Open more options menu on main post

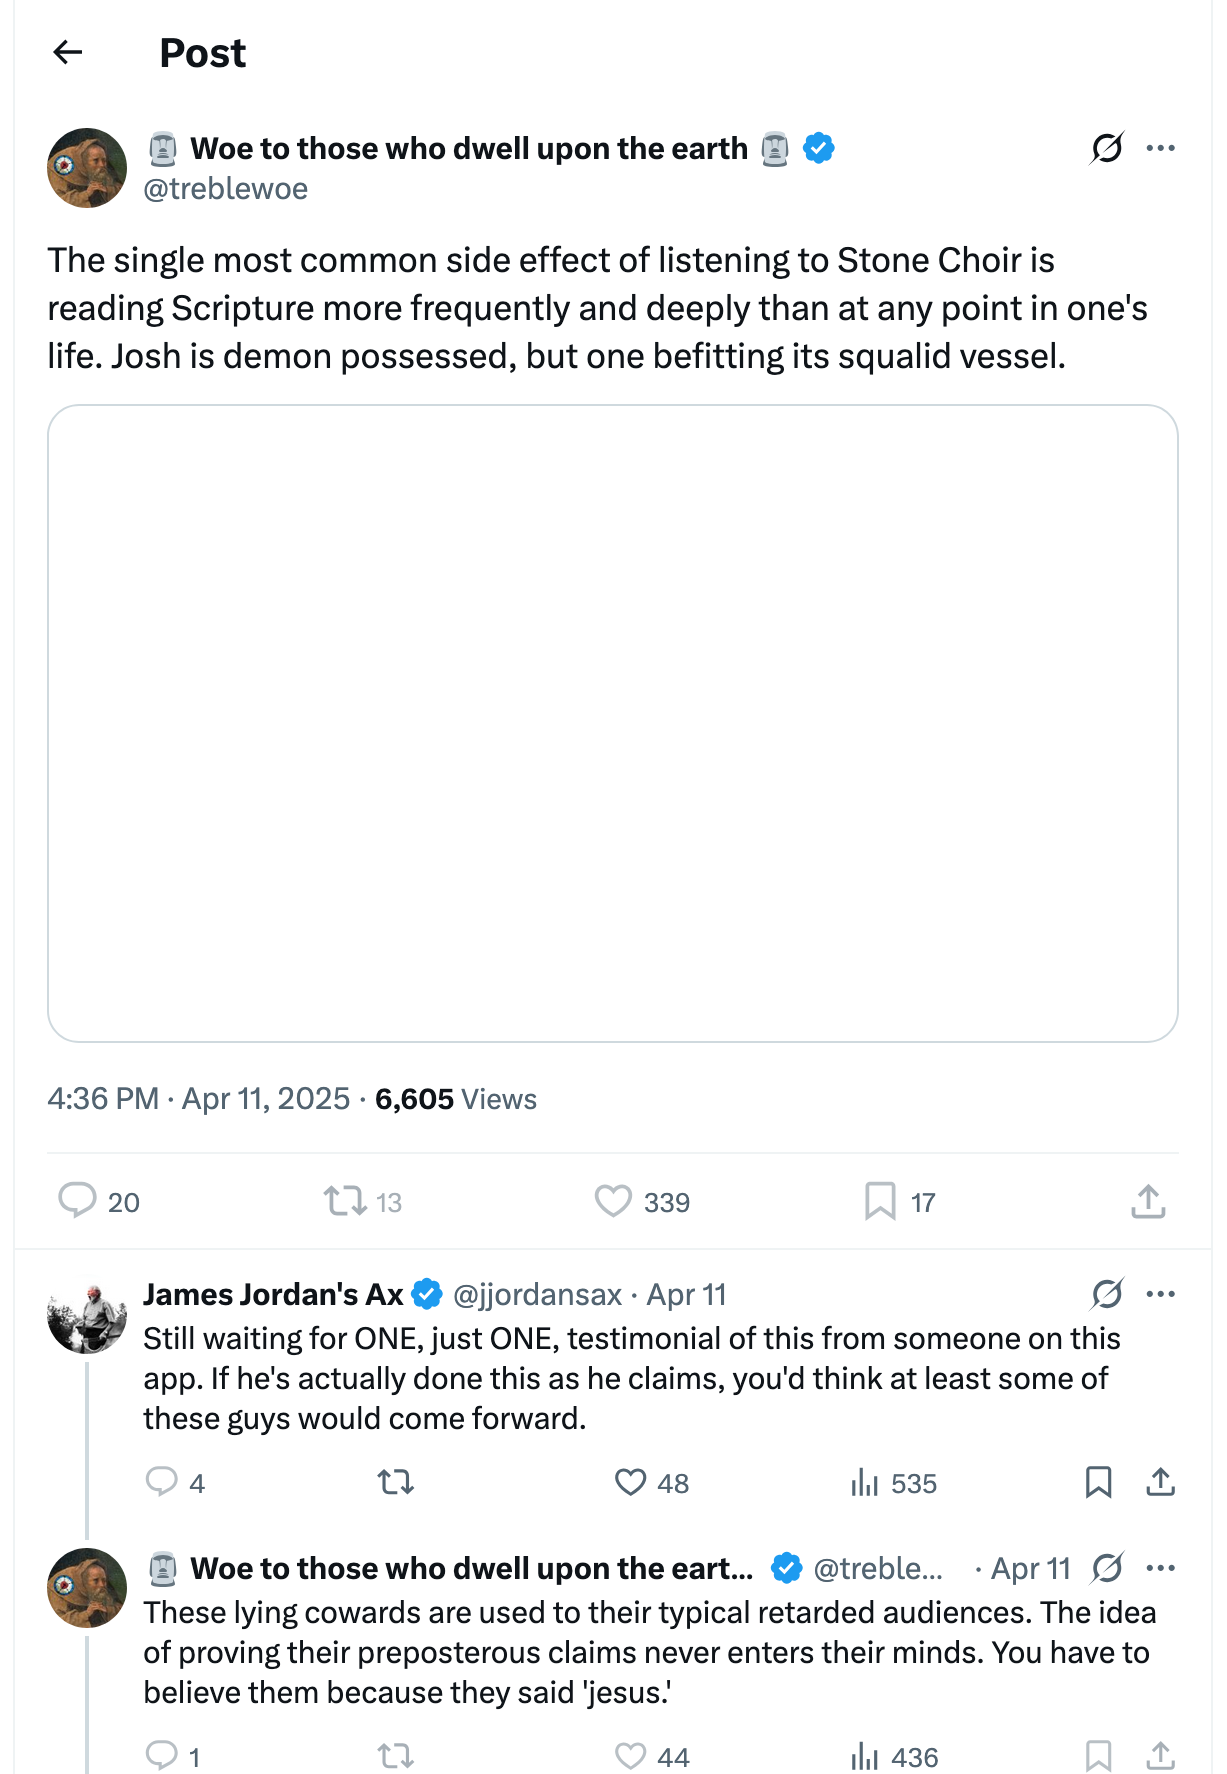tap(1160, 148)
